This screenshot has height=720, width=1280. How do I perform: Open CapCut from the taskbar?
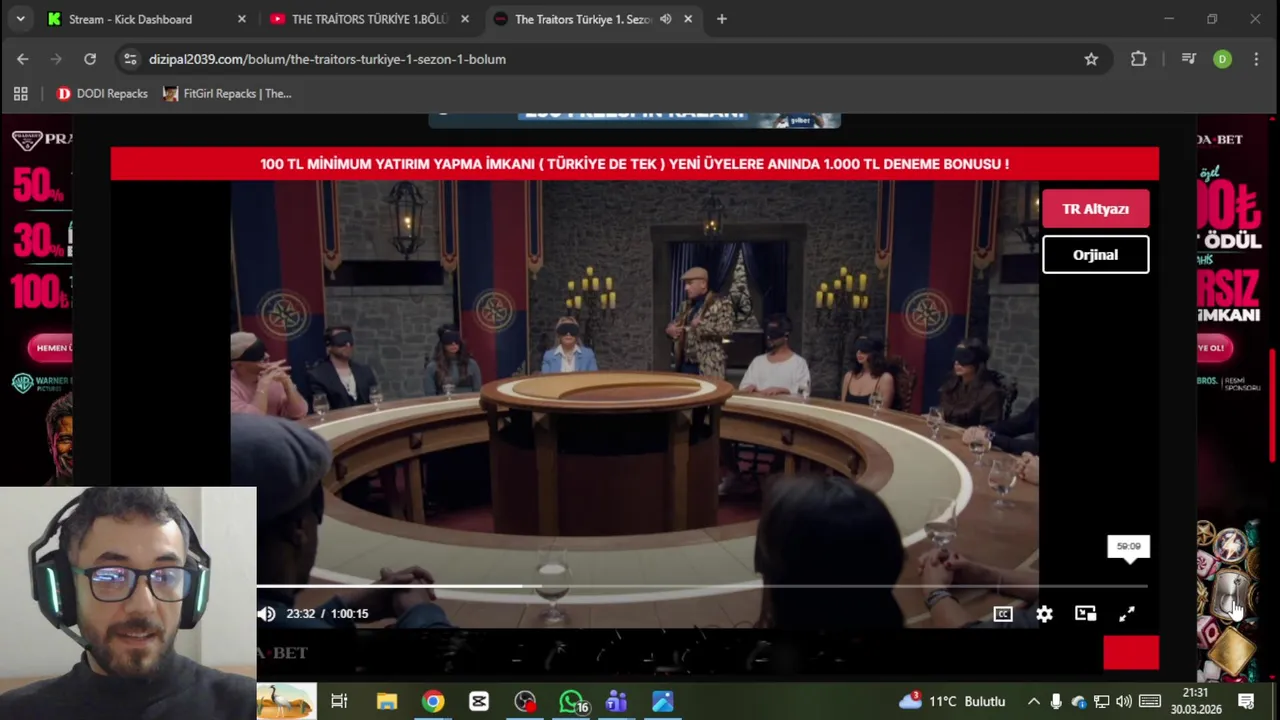tap(479, 702)
